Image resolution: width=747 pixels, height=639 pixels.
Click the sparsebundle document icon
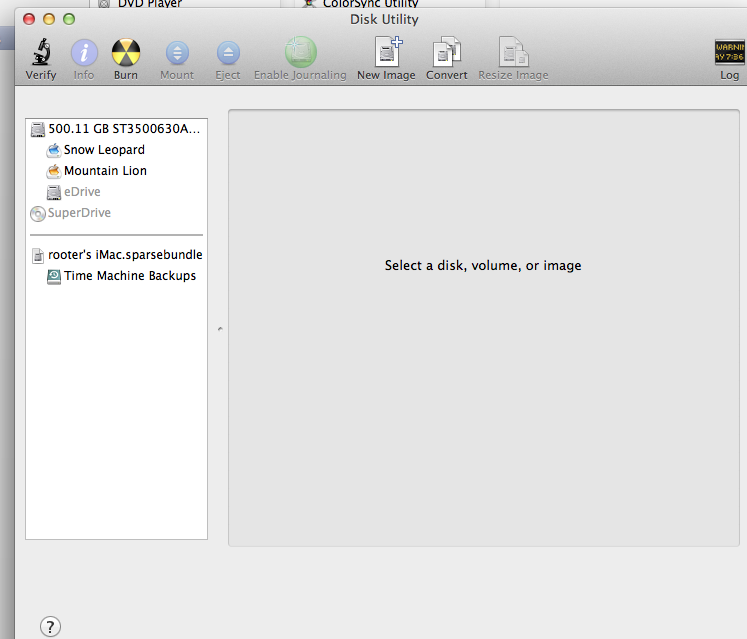38,255
